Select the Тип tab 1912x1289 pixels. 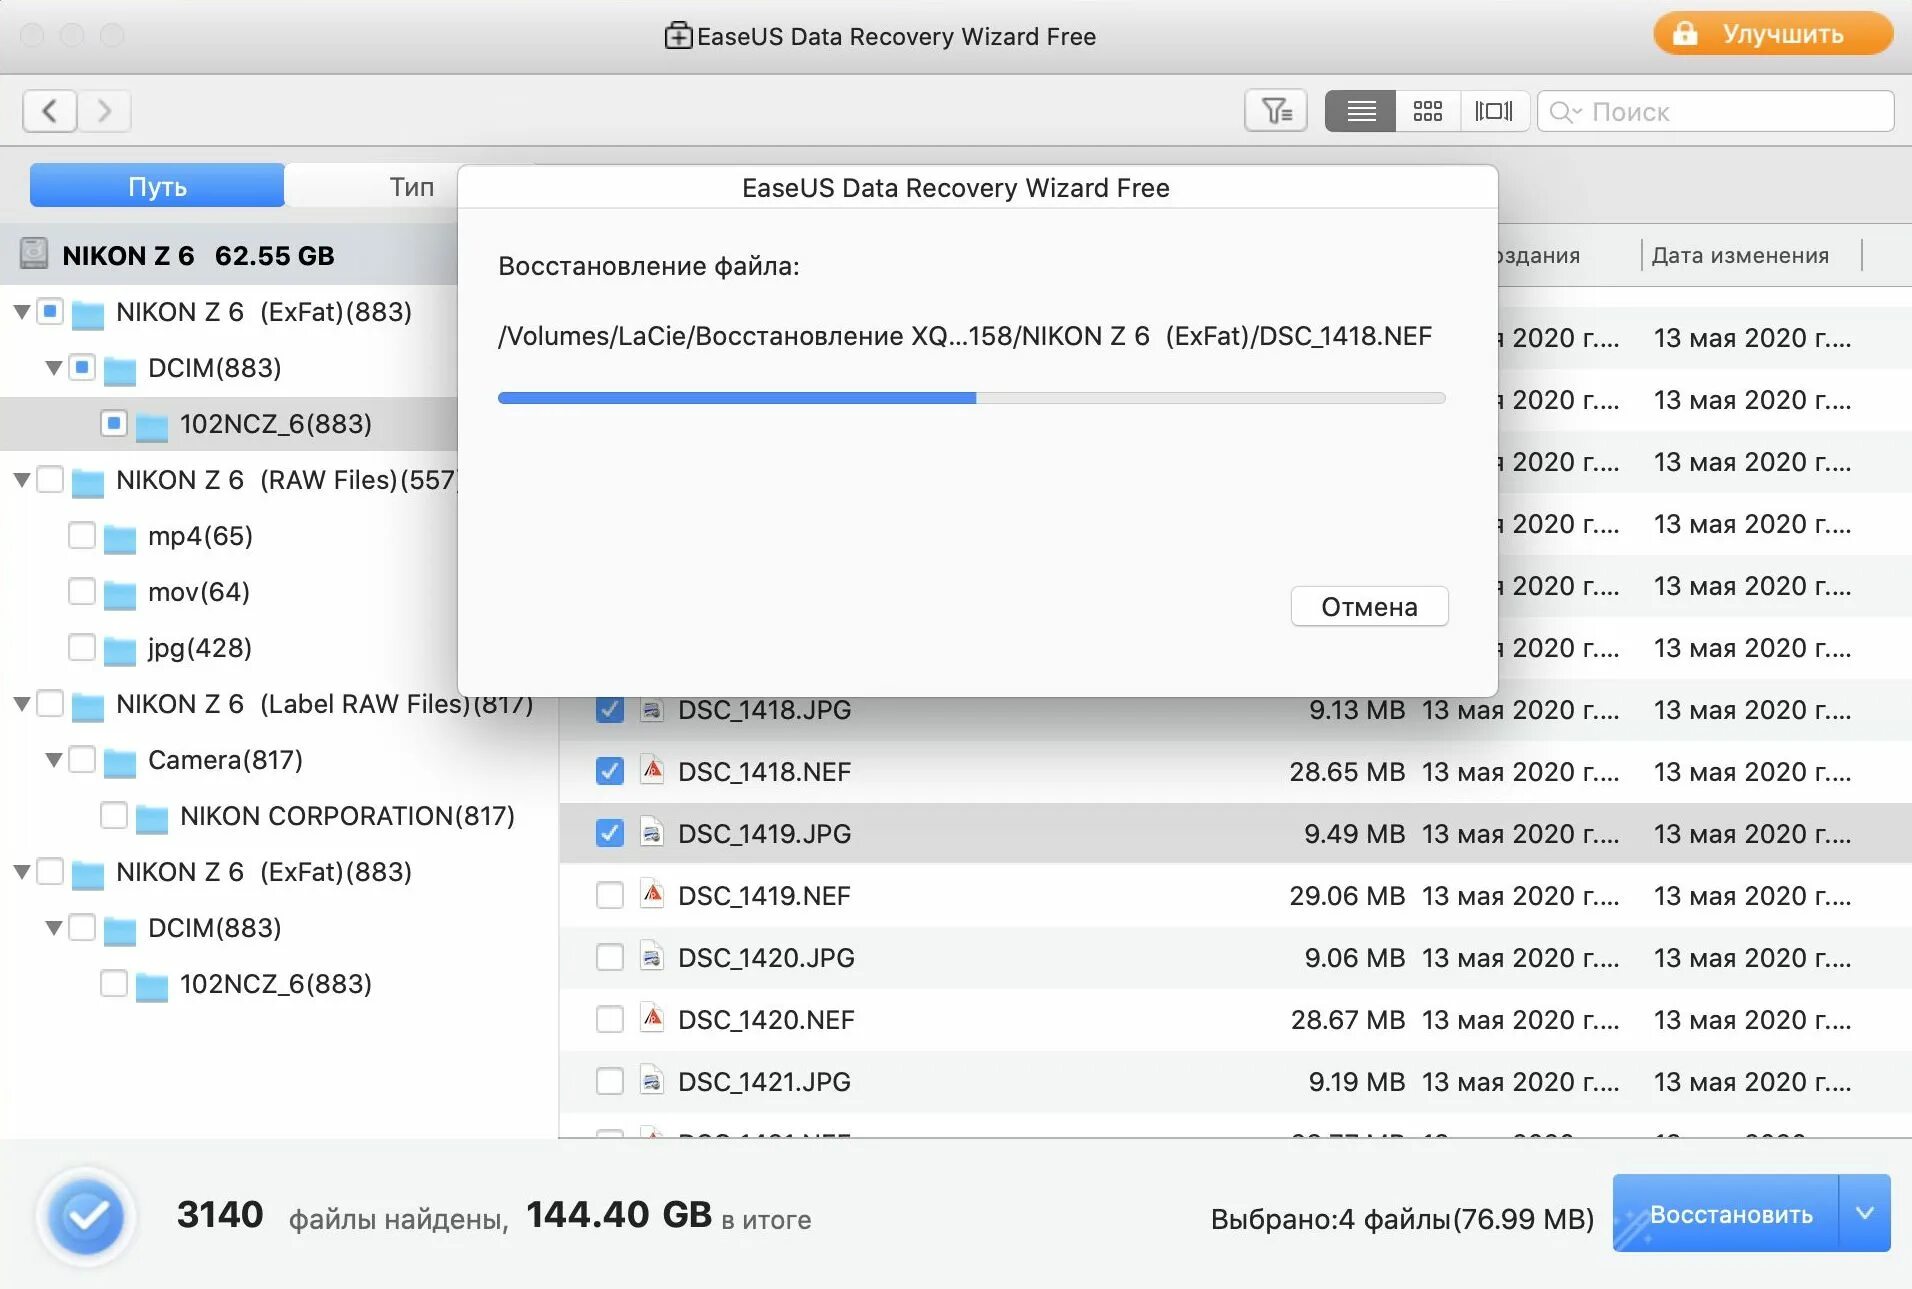[x=411, y=186]
